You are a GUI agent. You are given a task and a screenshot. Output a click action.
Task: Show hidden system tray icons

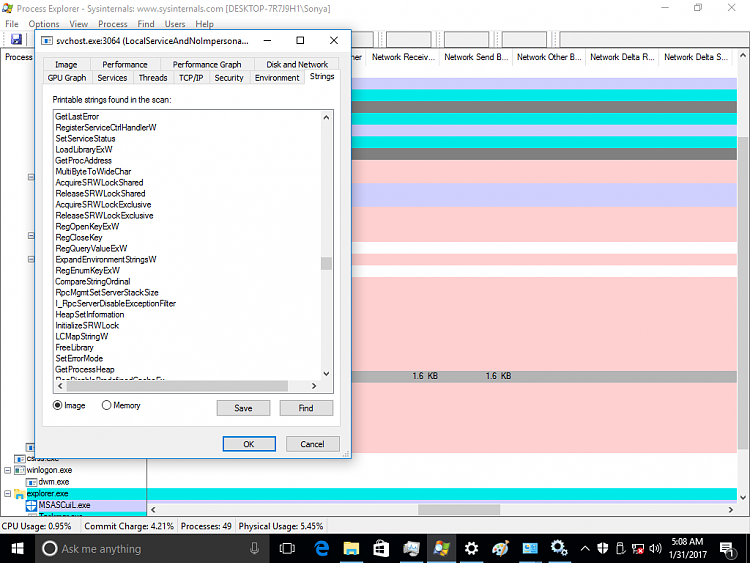click(x=585, y=549)
